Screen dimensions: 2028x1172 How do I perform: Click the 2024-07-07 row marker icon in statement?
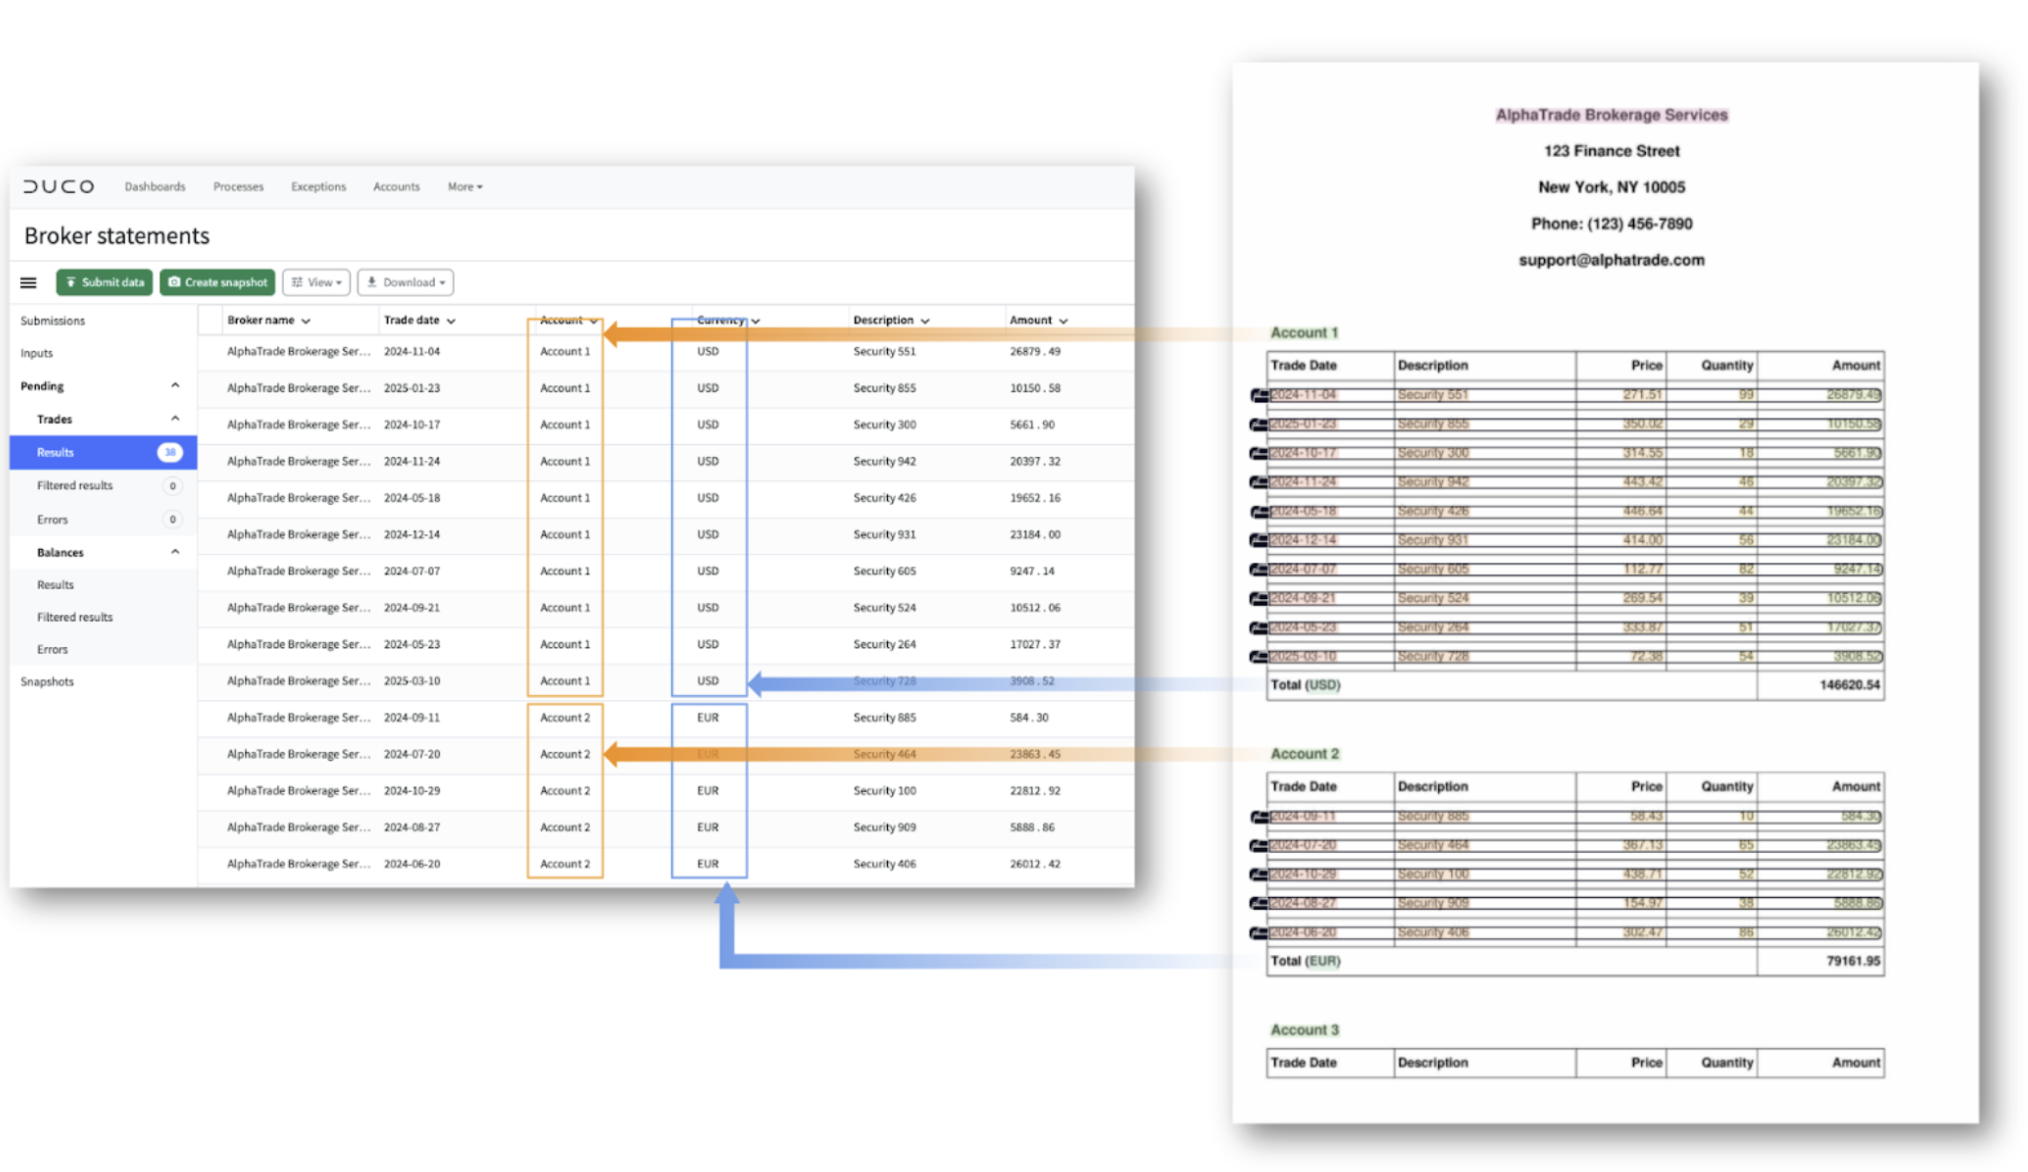1259,570
